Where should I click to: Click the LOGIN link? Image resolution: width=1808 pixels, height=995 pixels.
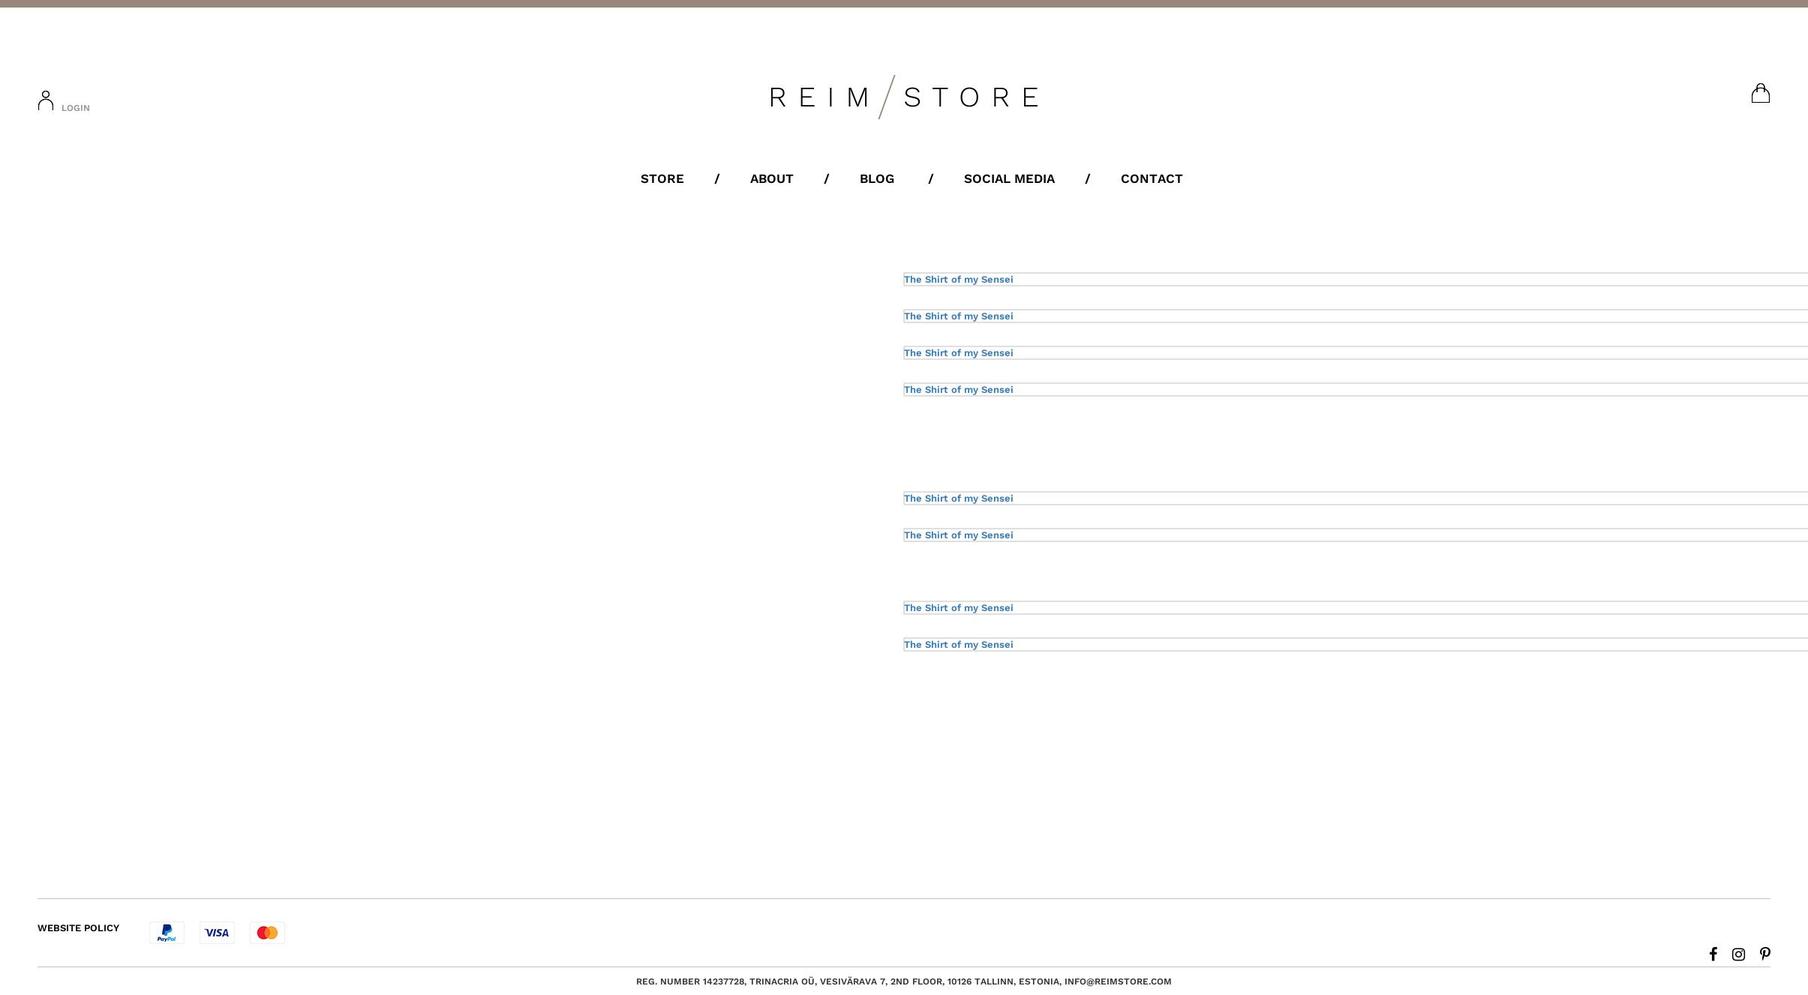(75, 108)
